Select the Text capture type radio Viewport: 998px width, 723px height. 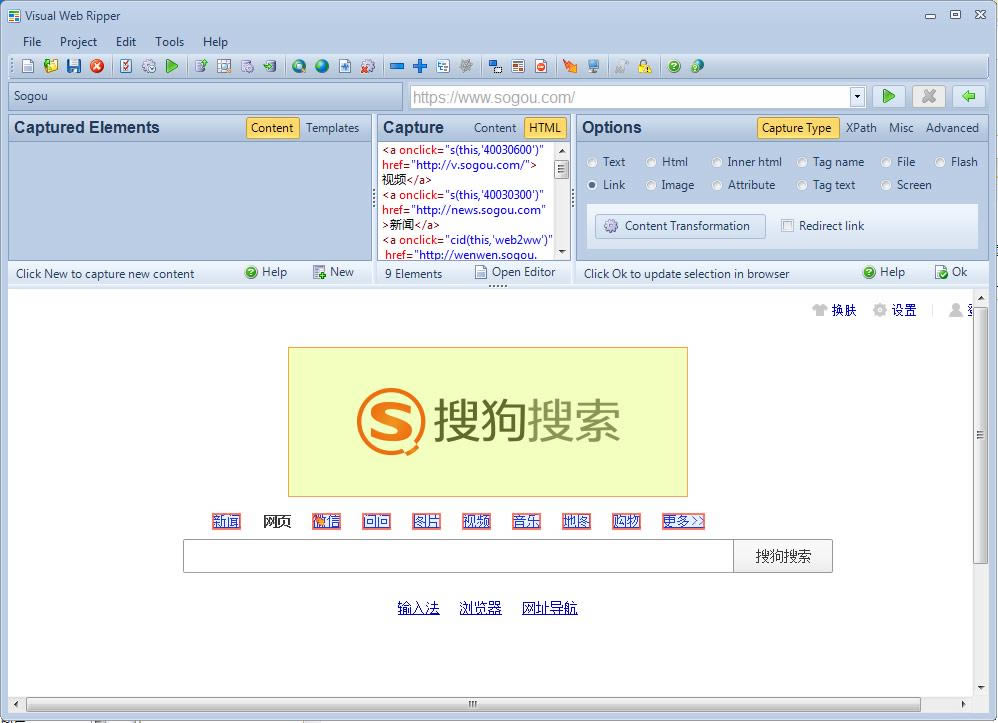pyautogui.click(x=592, y=162)
